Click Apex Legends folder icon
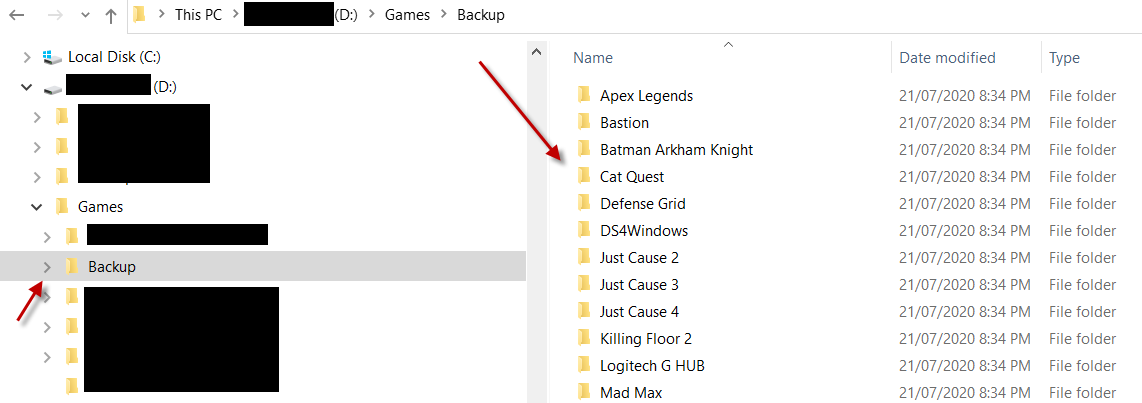This screenshot has height=403, width=1142. click(x=584, y=95)
